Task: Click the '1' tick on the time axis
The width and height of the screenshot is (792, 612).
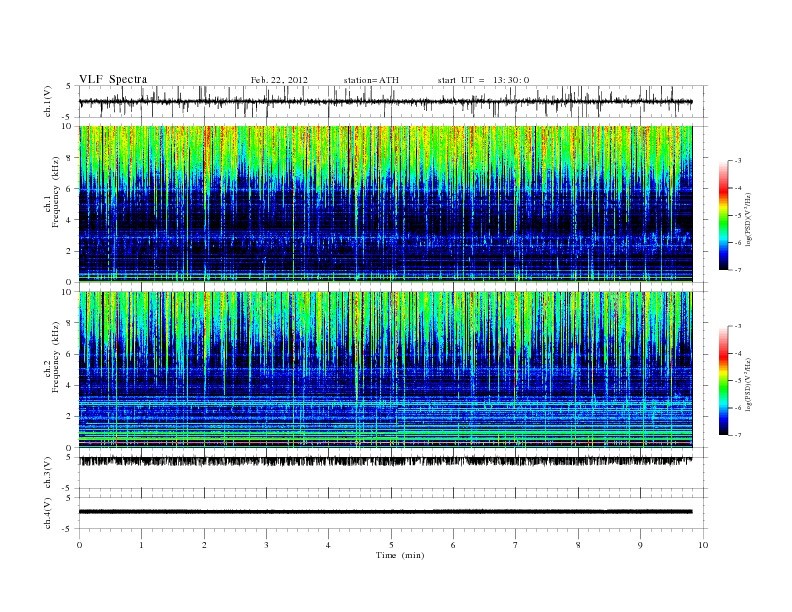Action: 141,545
